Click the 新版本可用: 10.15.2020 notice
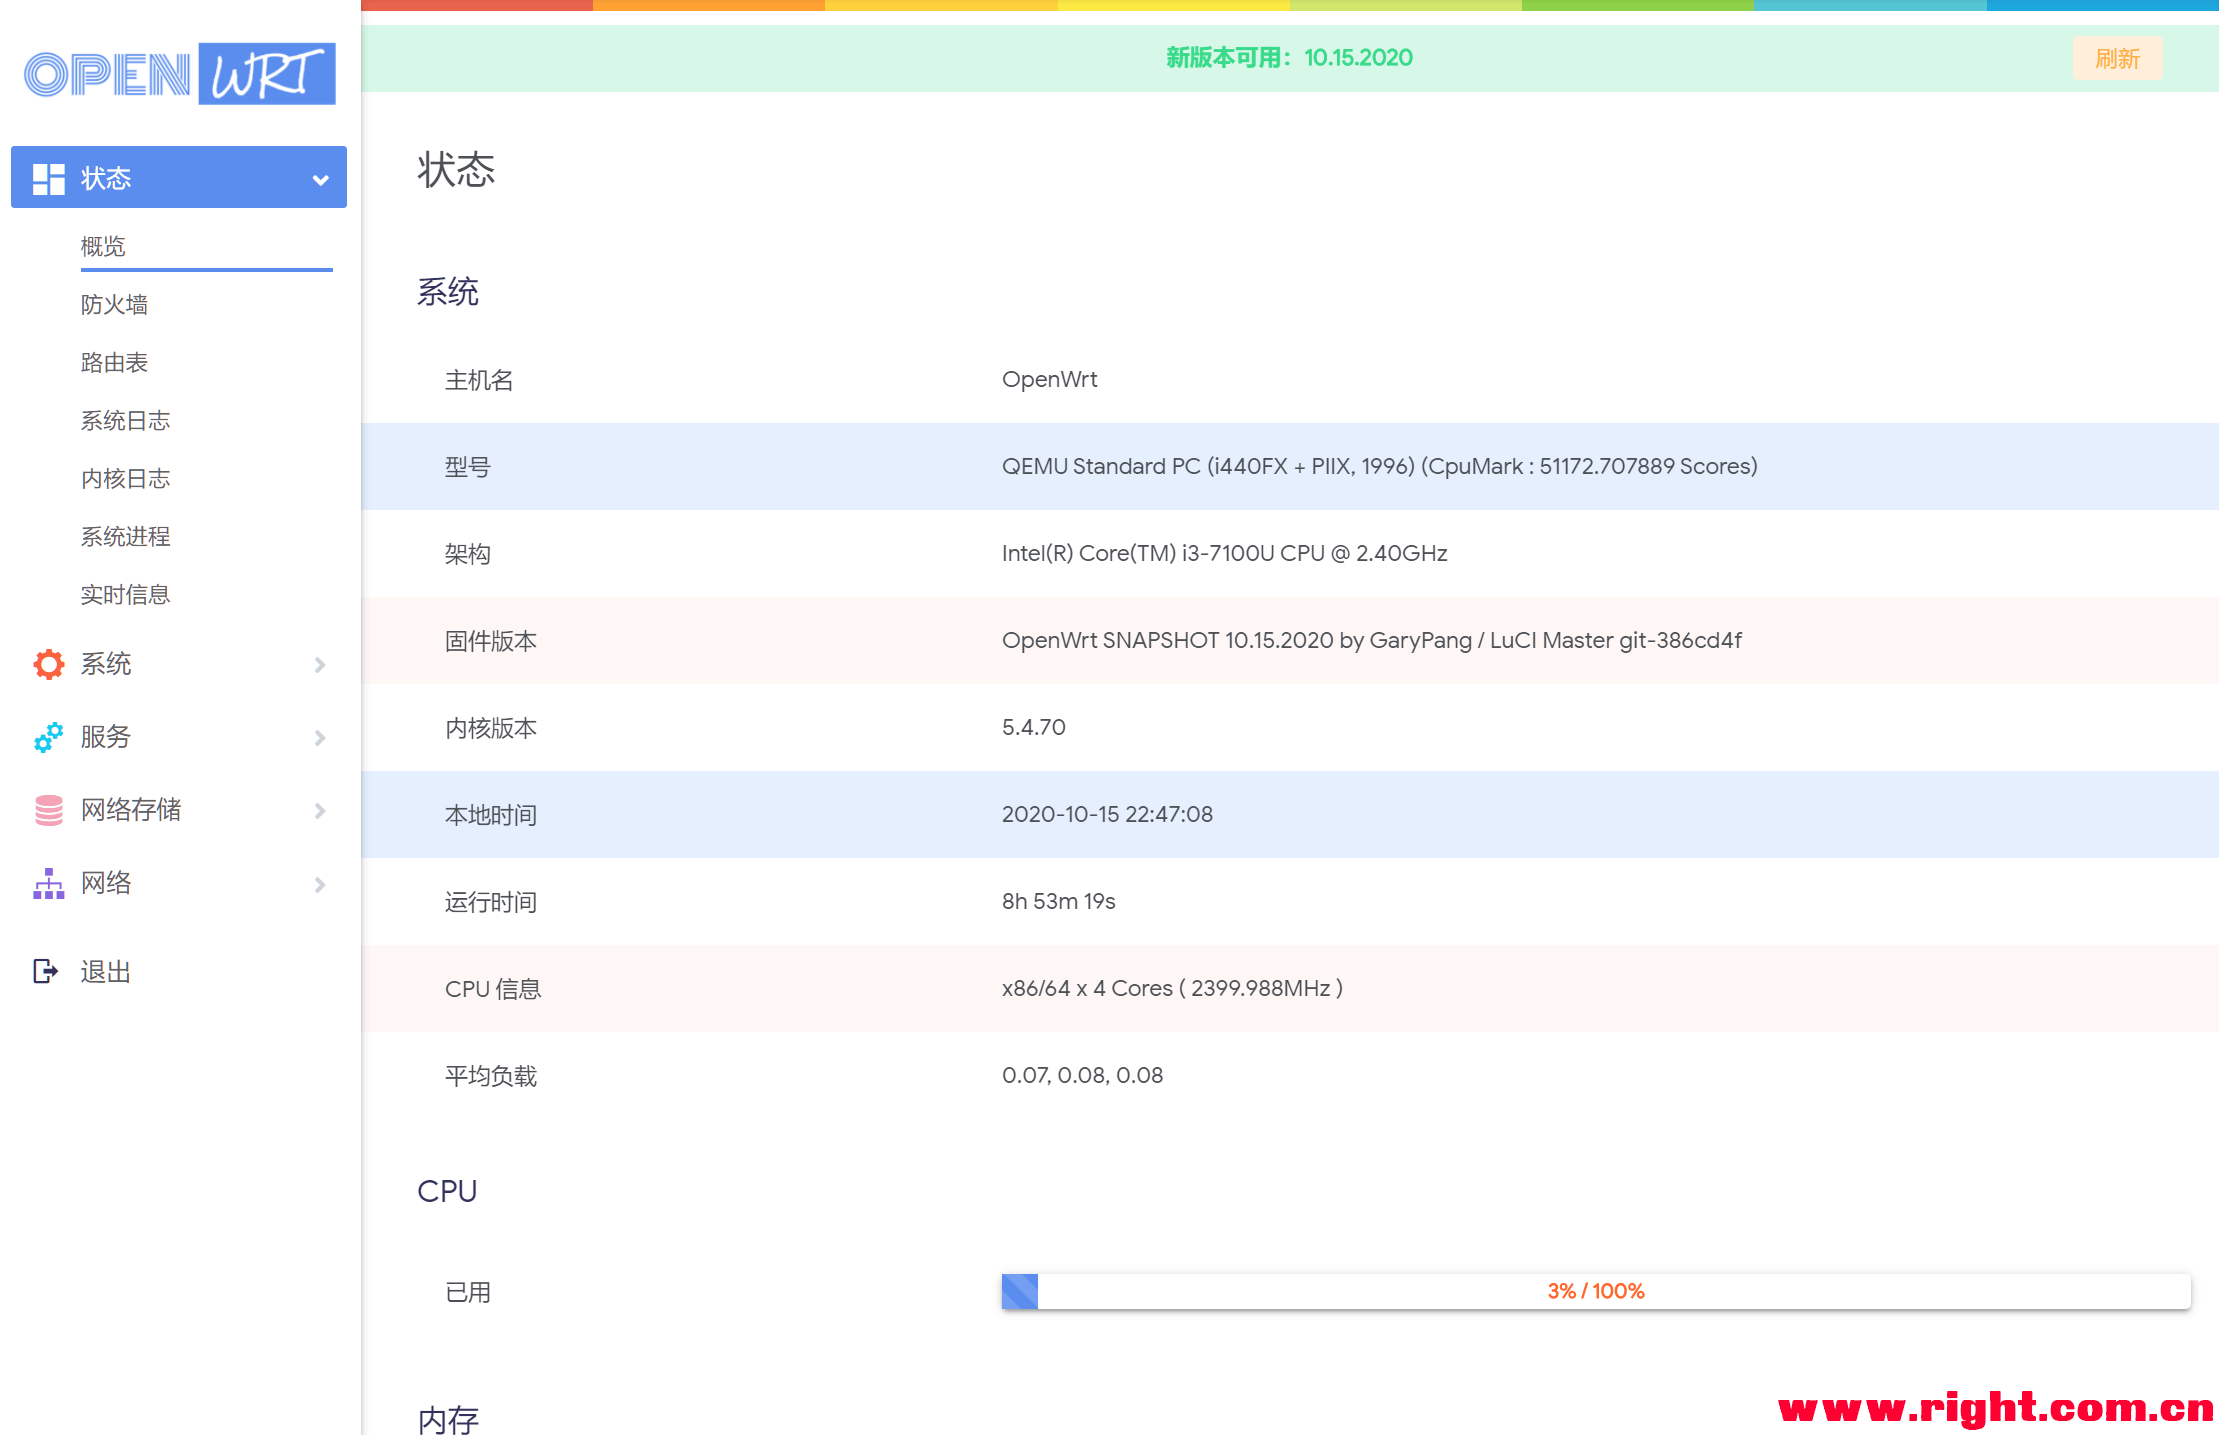 [x=1289, y=58]
